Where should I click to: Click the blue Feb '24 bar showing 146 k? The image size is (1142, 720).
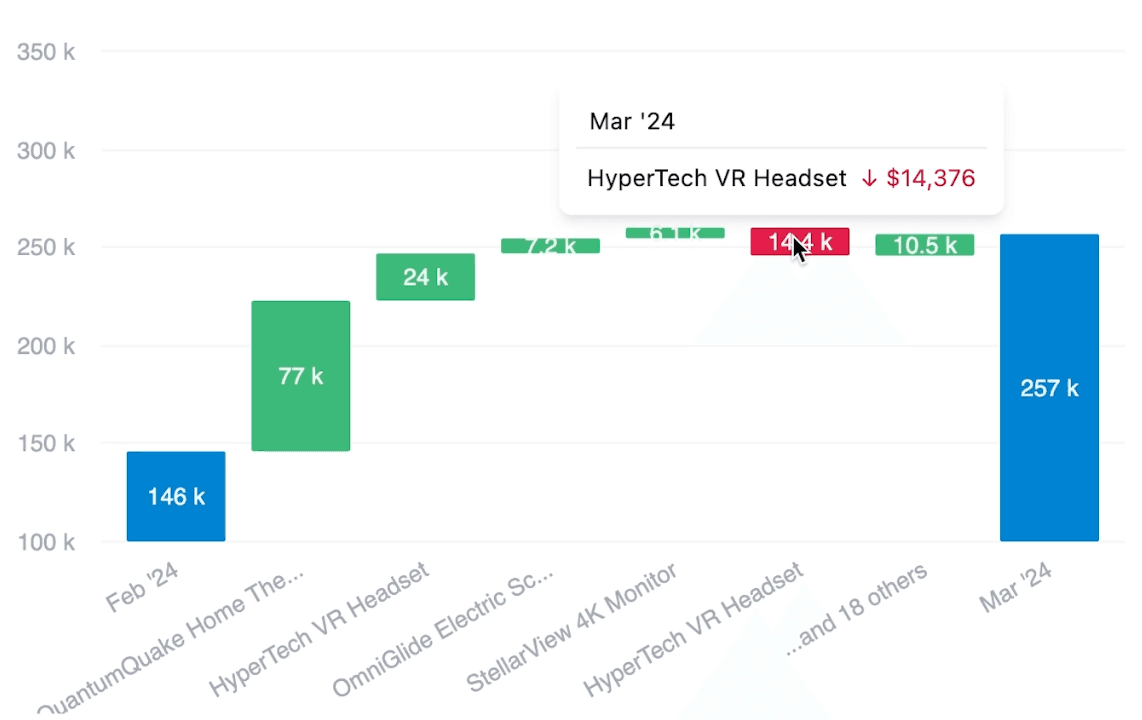176,496
